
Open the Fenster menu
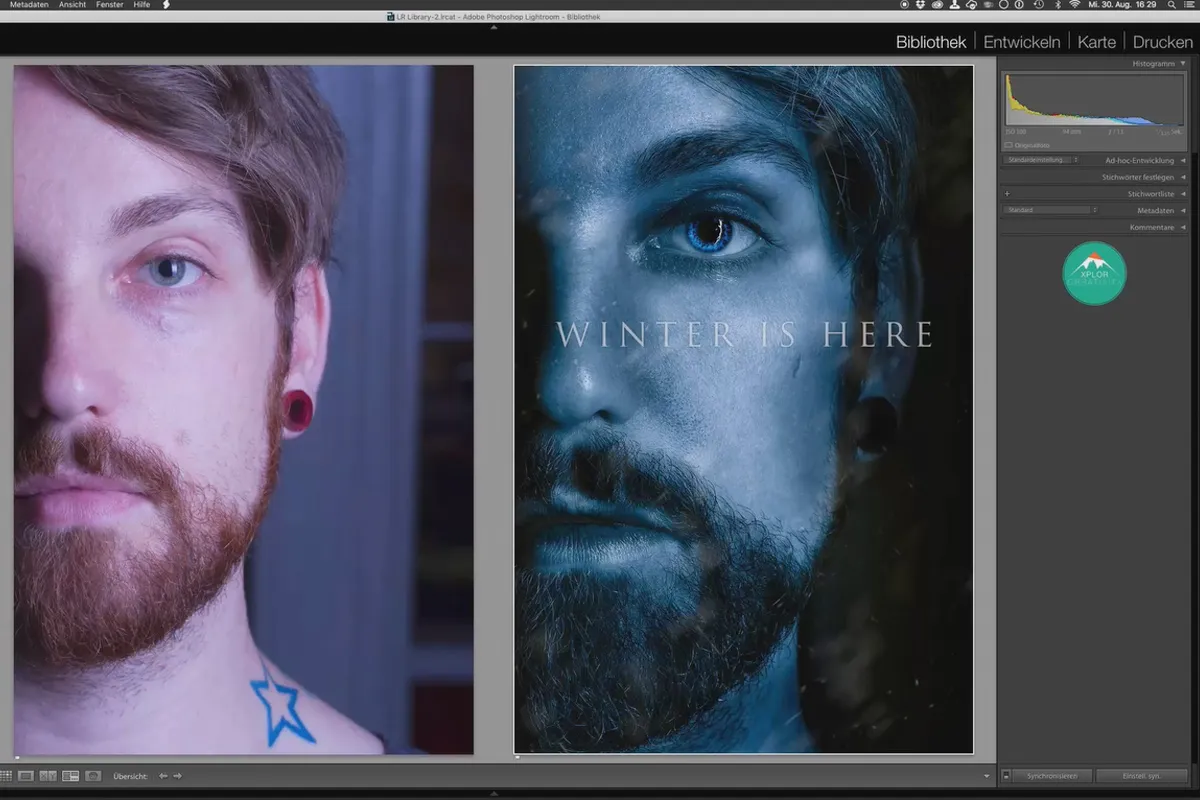click(110, 5)
